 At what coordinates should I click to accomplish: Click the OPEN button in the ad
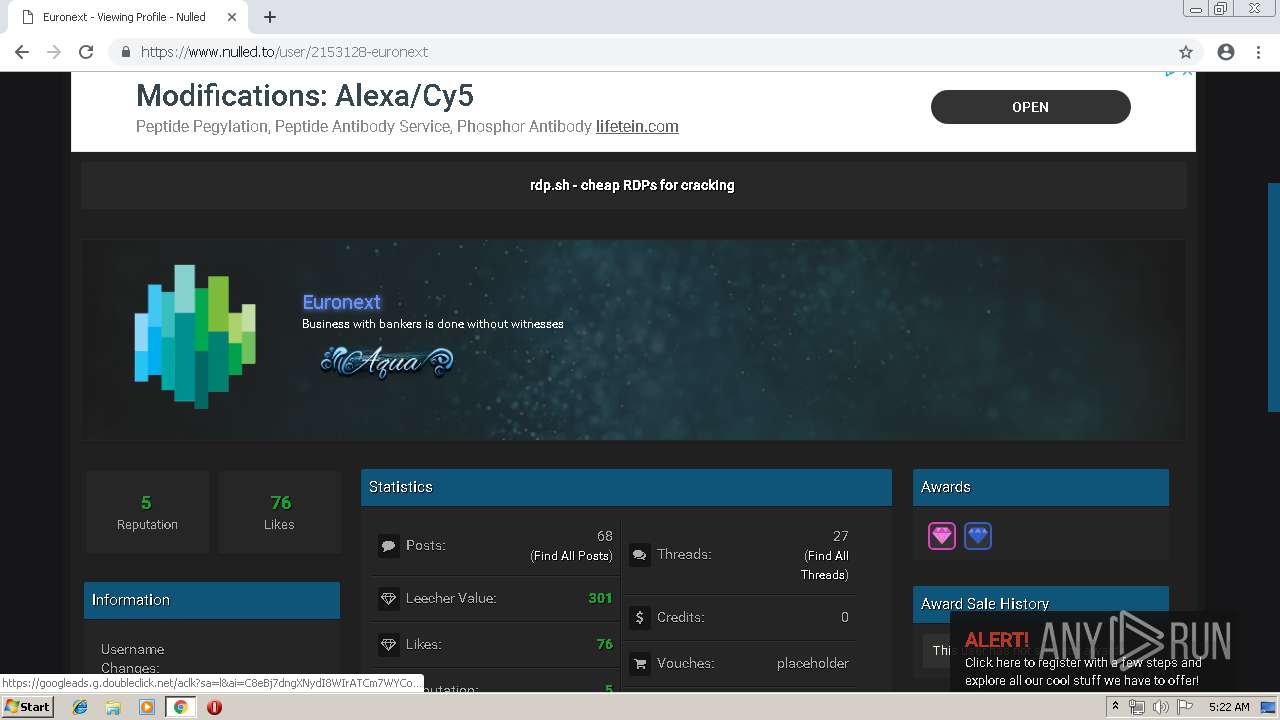click(x=1030, y=107)
